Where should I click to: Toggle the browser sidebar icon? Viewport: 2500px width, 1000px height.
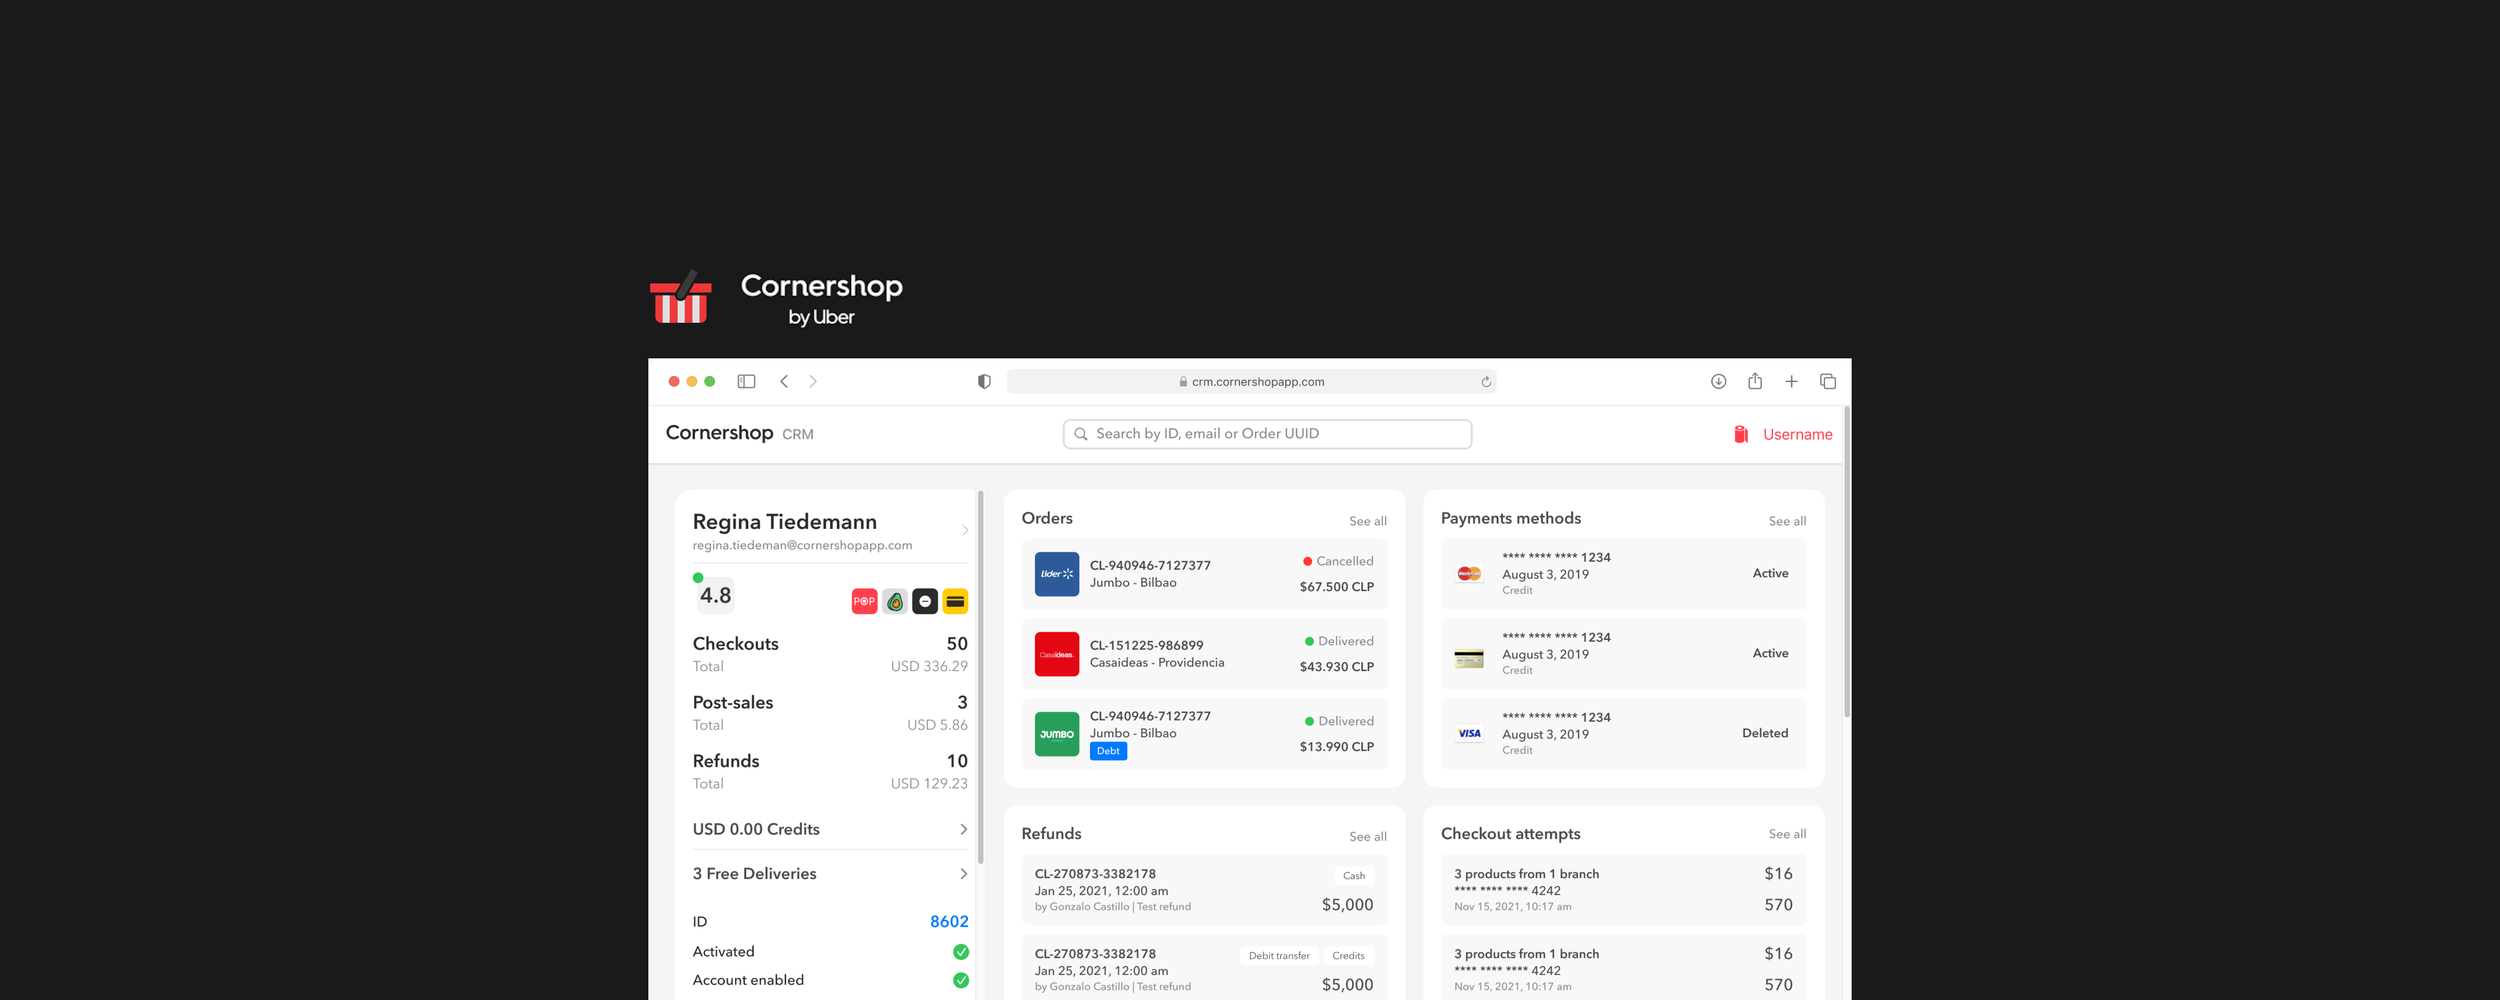pyautogui.click(x=746, y=381)
